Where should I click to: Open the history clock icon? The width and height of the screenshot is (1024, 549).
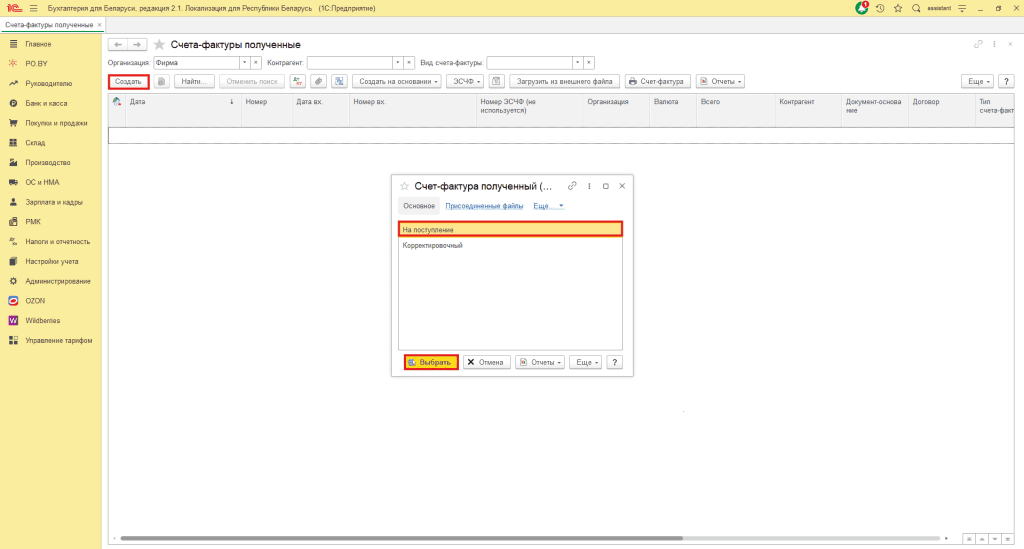pos(880,8)
